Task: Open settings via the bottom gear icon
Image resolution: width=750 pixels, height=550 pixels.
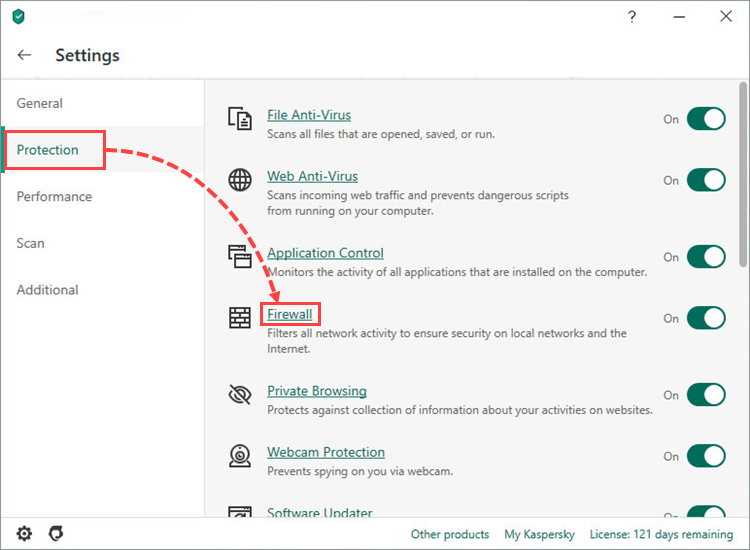Action: (x=24, y=533)
